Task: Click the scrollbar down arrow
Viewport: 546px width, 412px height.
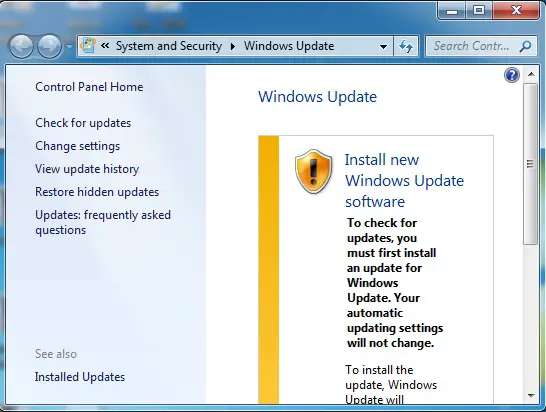Action: coord(531,396)
